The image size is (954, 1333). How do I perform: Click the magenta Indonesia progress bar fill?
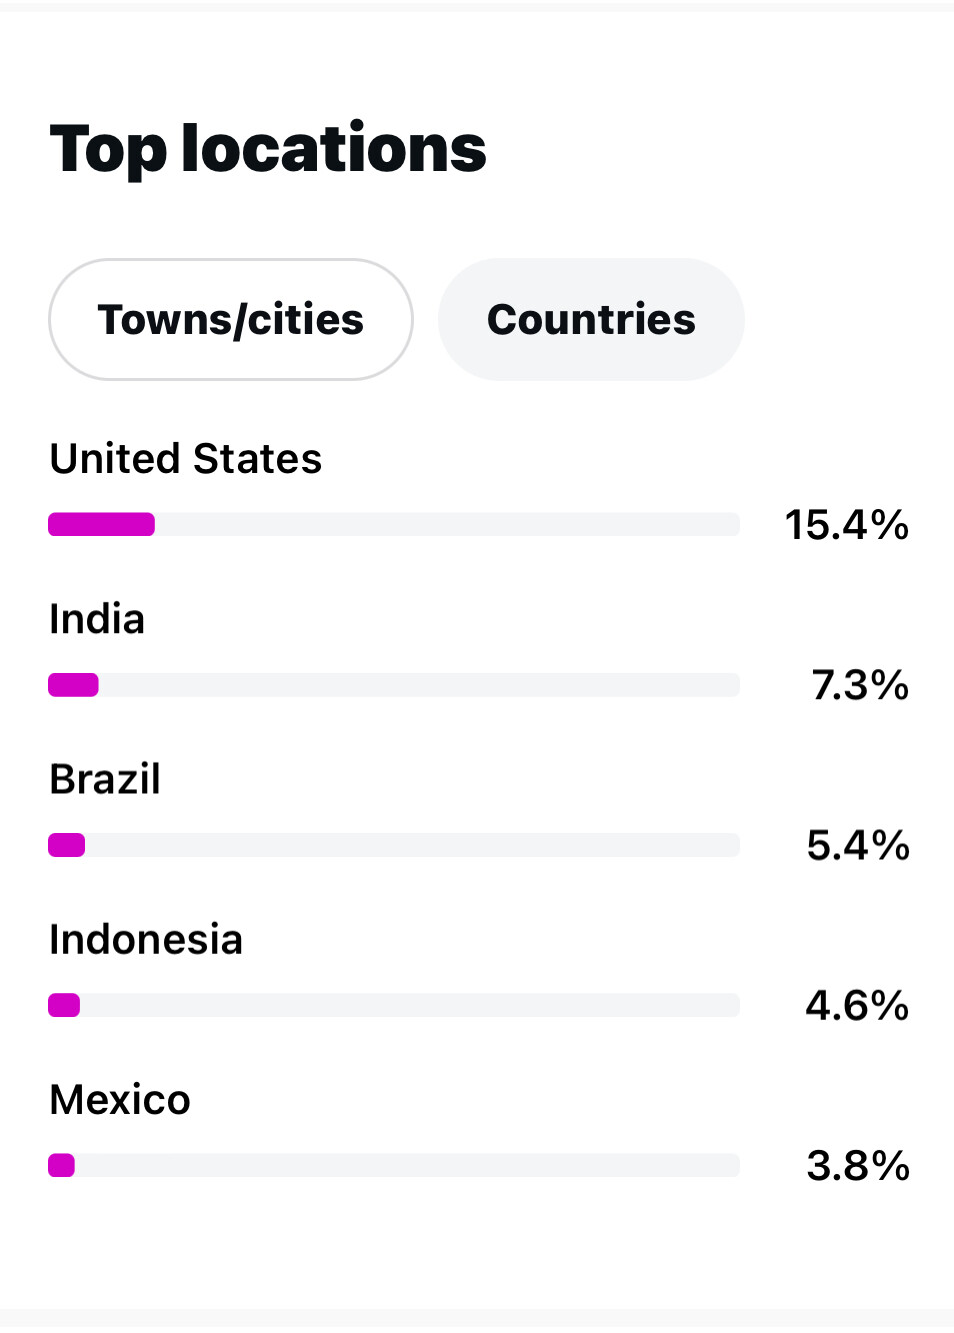click(x=64, y=1005)
